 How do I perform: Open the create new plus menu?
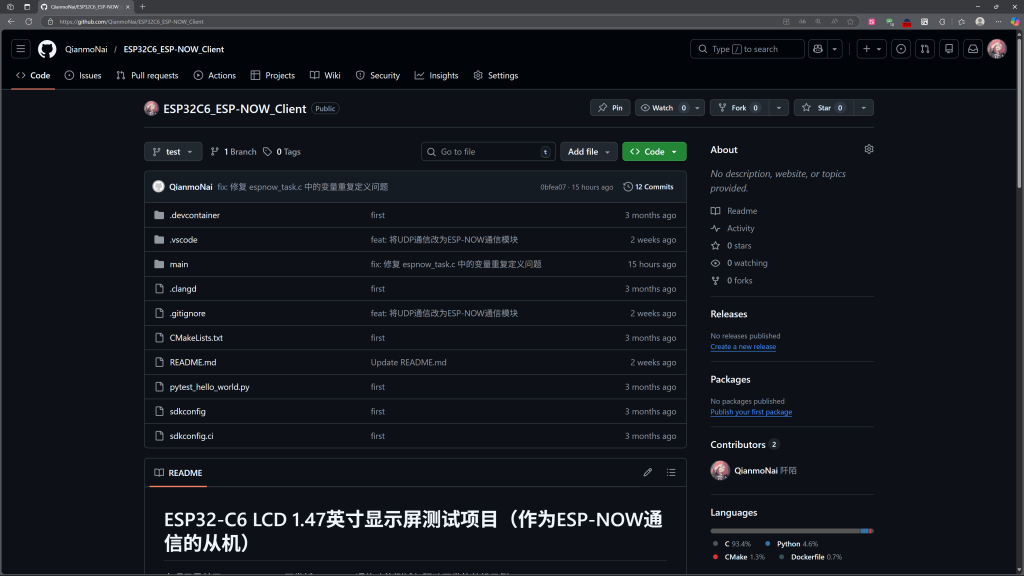tap(872, 49)
